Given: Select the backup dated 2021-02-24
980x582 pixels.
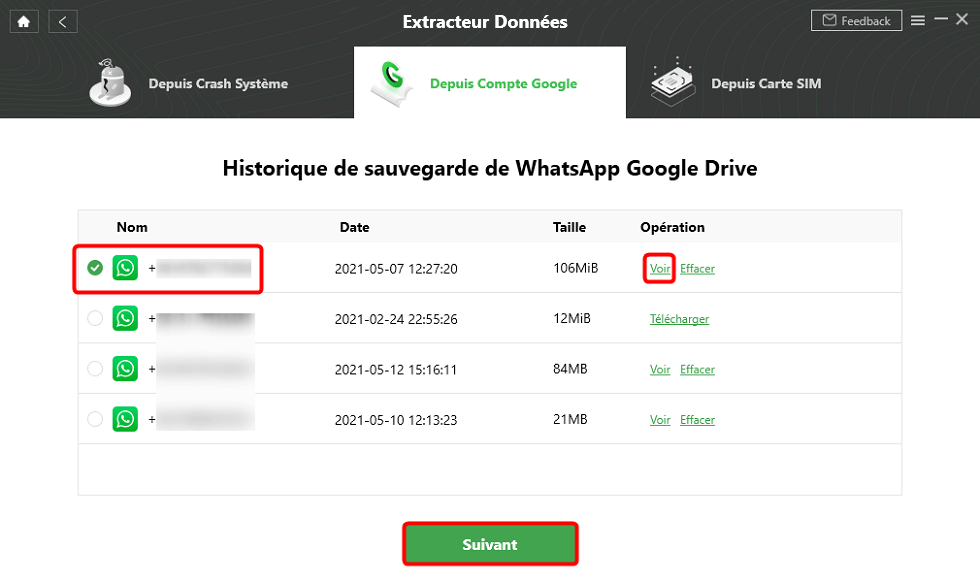Looking at the screenshot, I should [x=95, y=318].
